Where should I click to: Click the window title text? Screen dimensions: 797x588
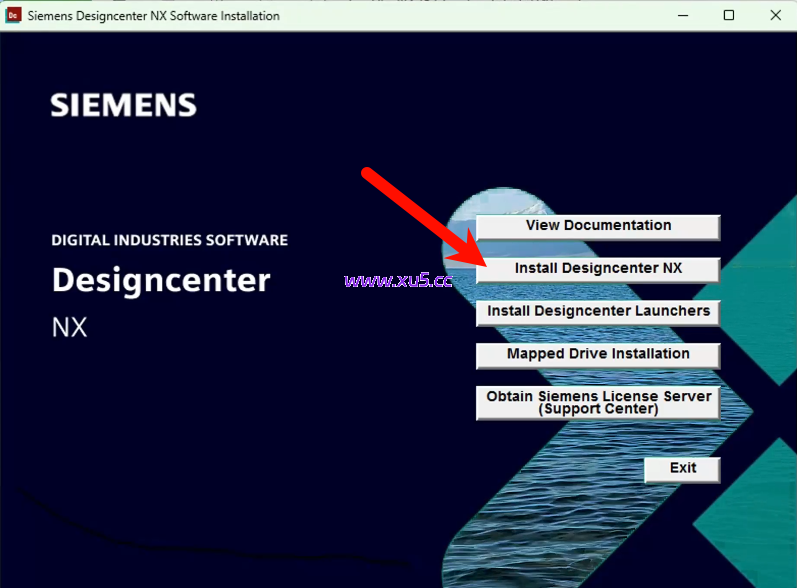tap(153, 16)
